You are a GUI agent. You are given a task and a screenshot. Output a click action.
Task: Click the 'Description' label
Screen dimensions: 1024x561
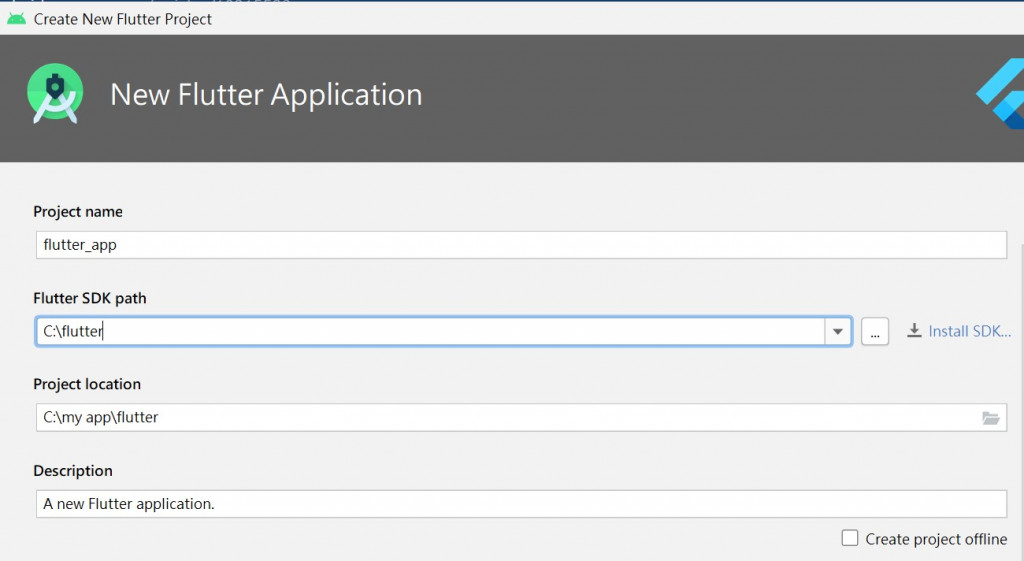(x=73, y=471)
